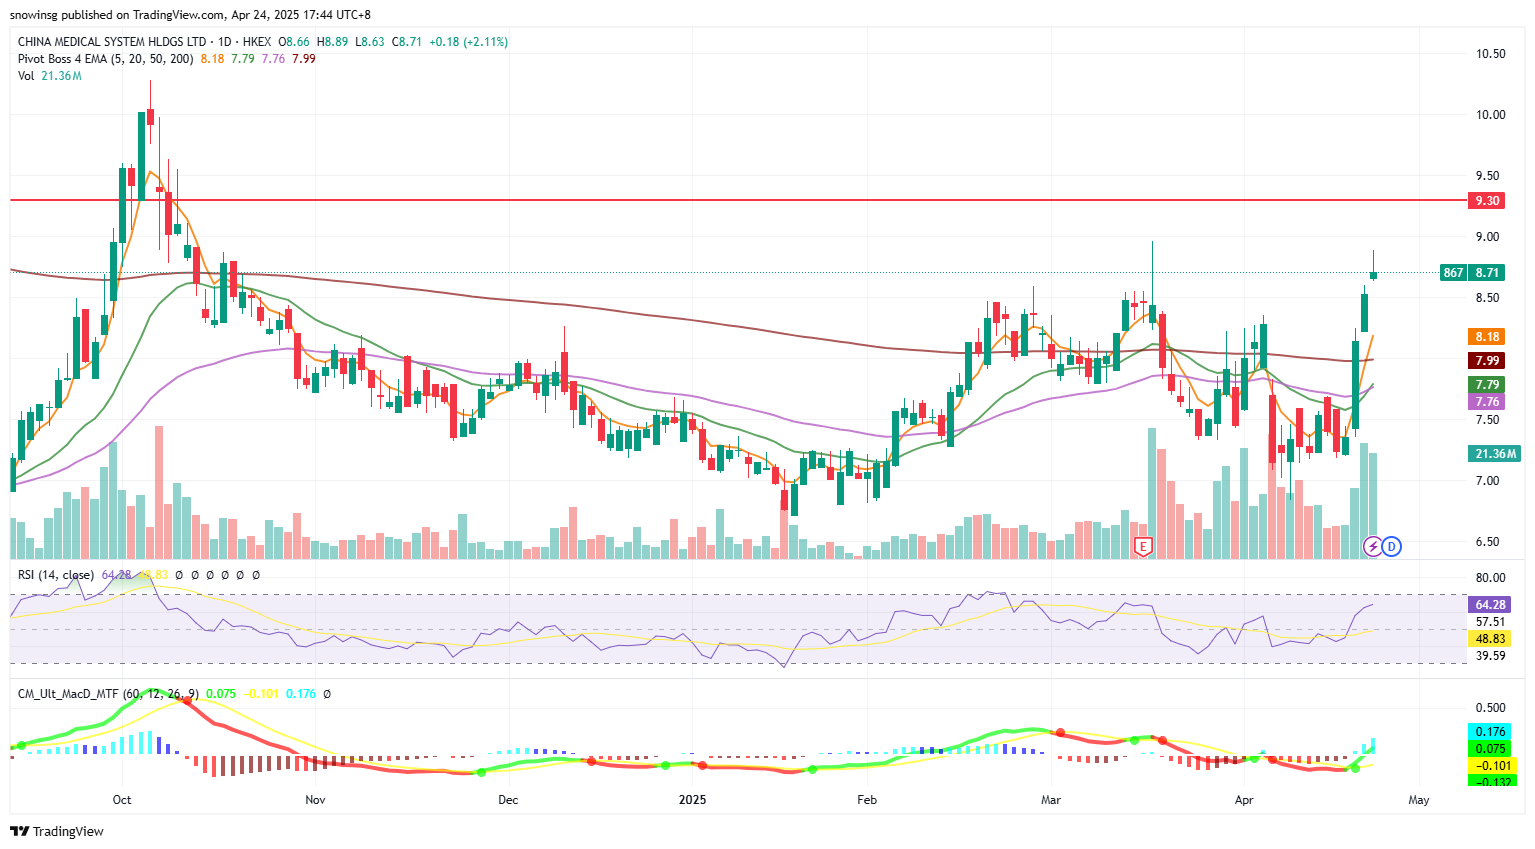Screen dimensions: 1535x849
Task: Click the low price L8.63 value
Action: pyautogui.click(x=370, y=42)
